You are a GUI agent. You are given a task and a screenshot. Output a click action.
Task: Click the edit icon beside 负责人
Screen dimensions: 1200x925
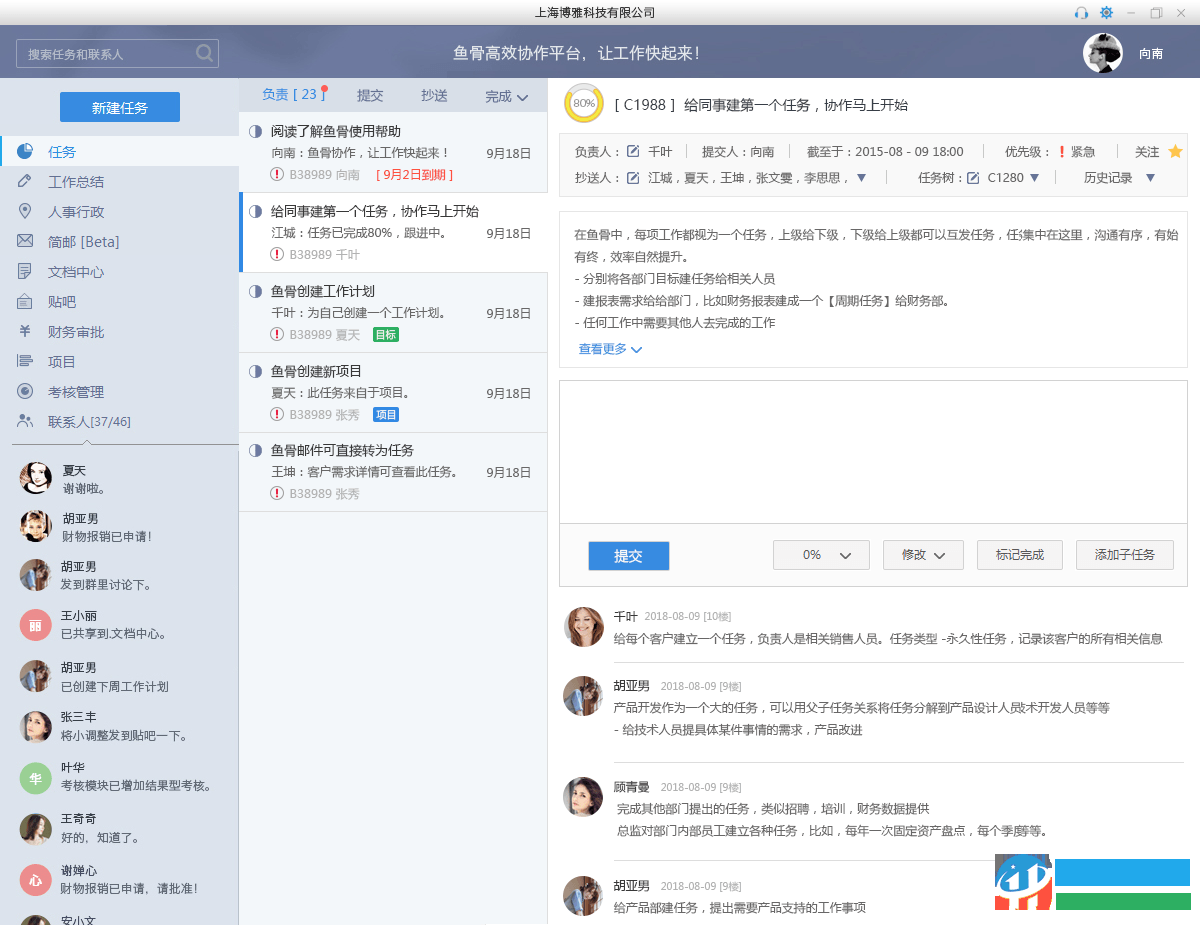[x=634, y=152]
